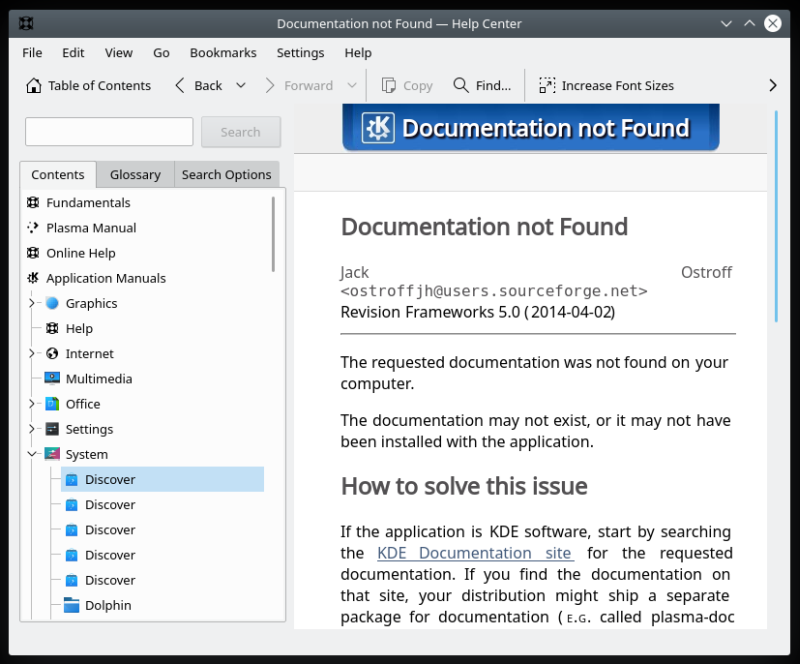The image size is (800, 664).
Task: Click the Fundamentals icon in contents tree
Action: 33,203
